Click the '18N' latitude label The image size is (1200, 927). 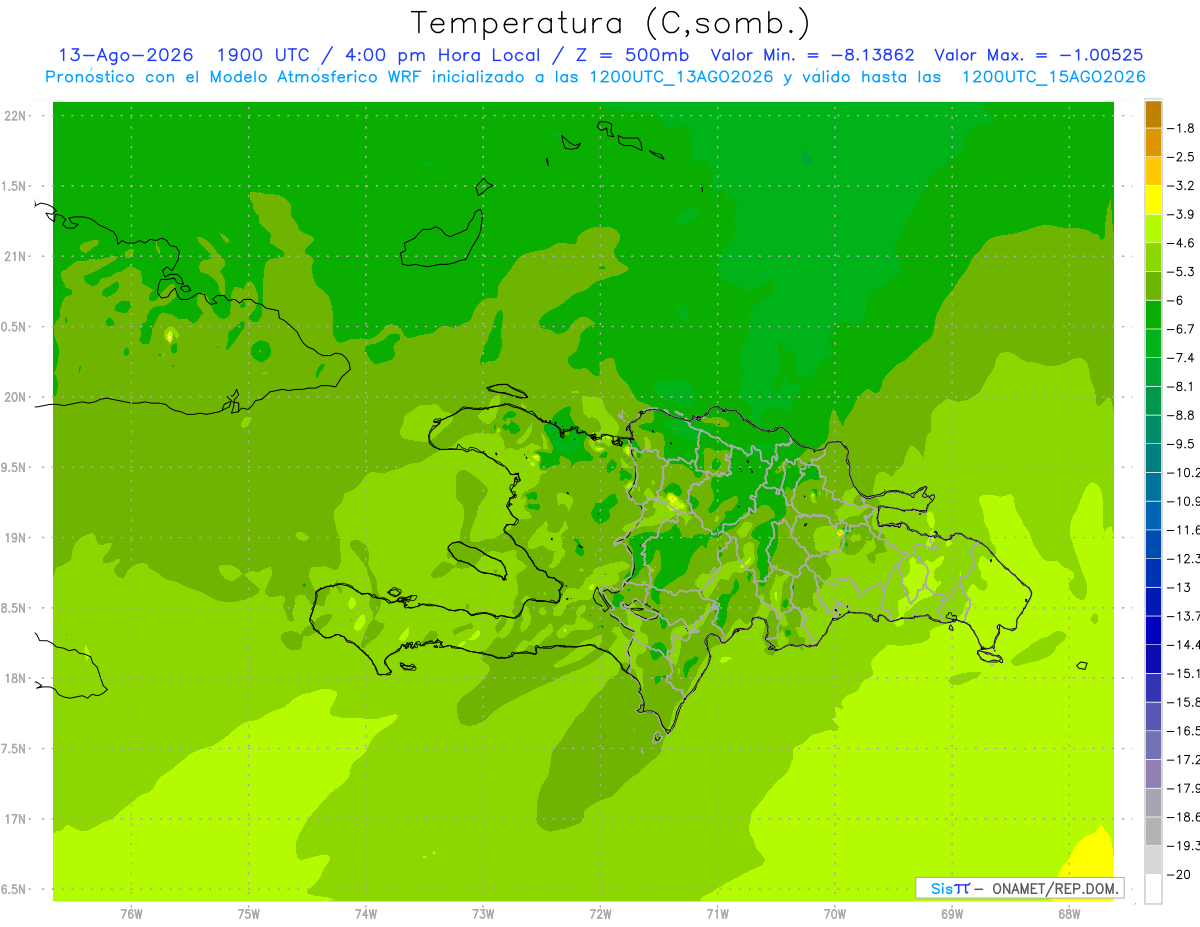17,678
